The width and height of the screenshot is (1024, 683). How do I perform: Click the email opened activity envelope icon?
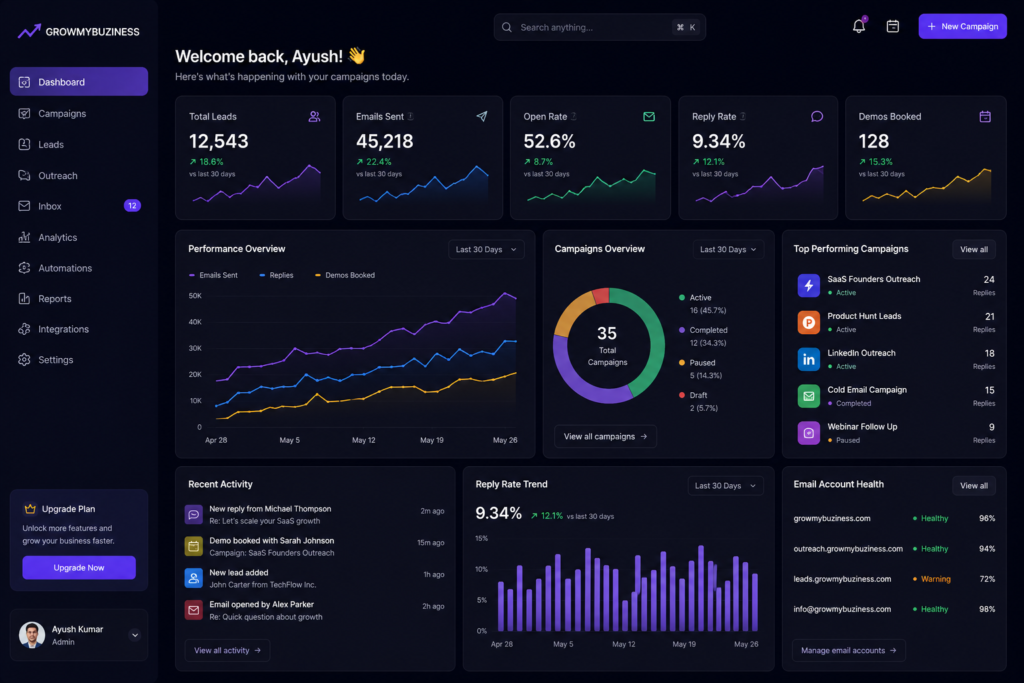click(x=193, y=610)
